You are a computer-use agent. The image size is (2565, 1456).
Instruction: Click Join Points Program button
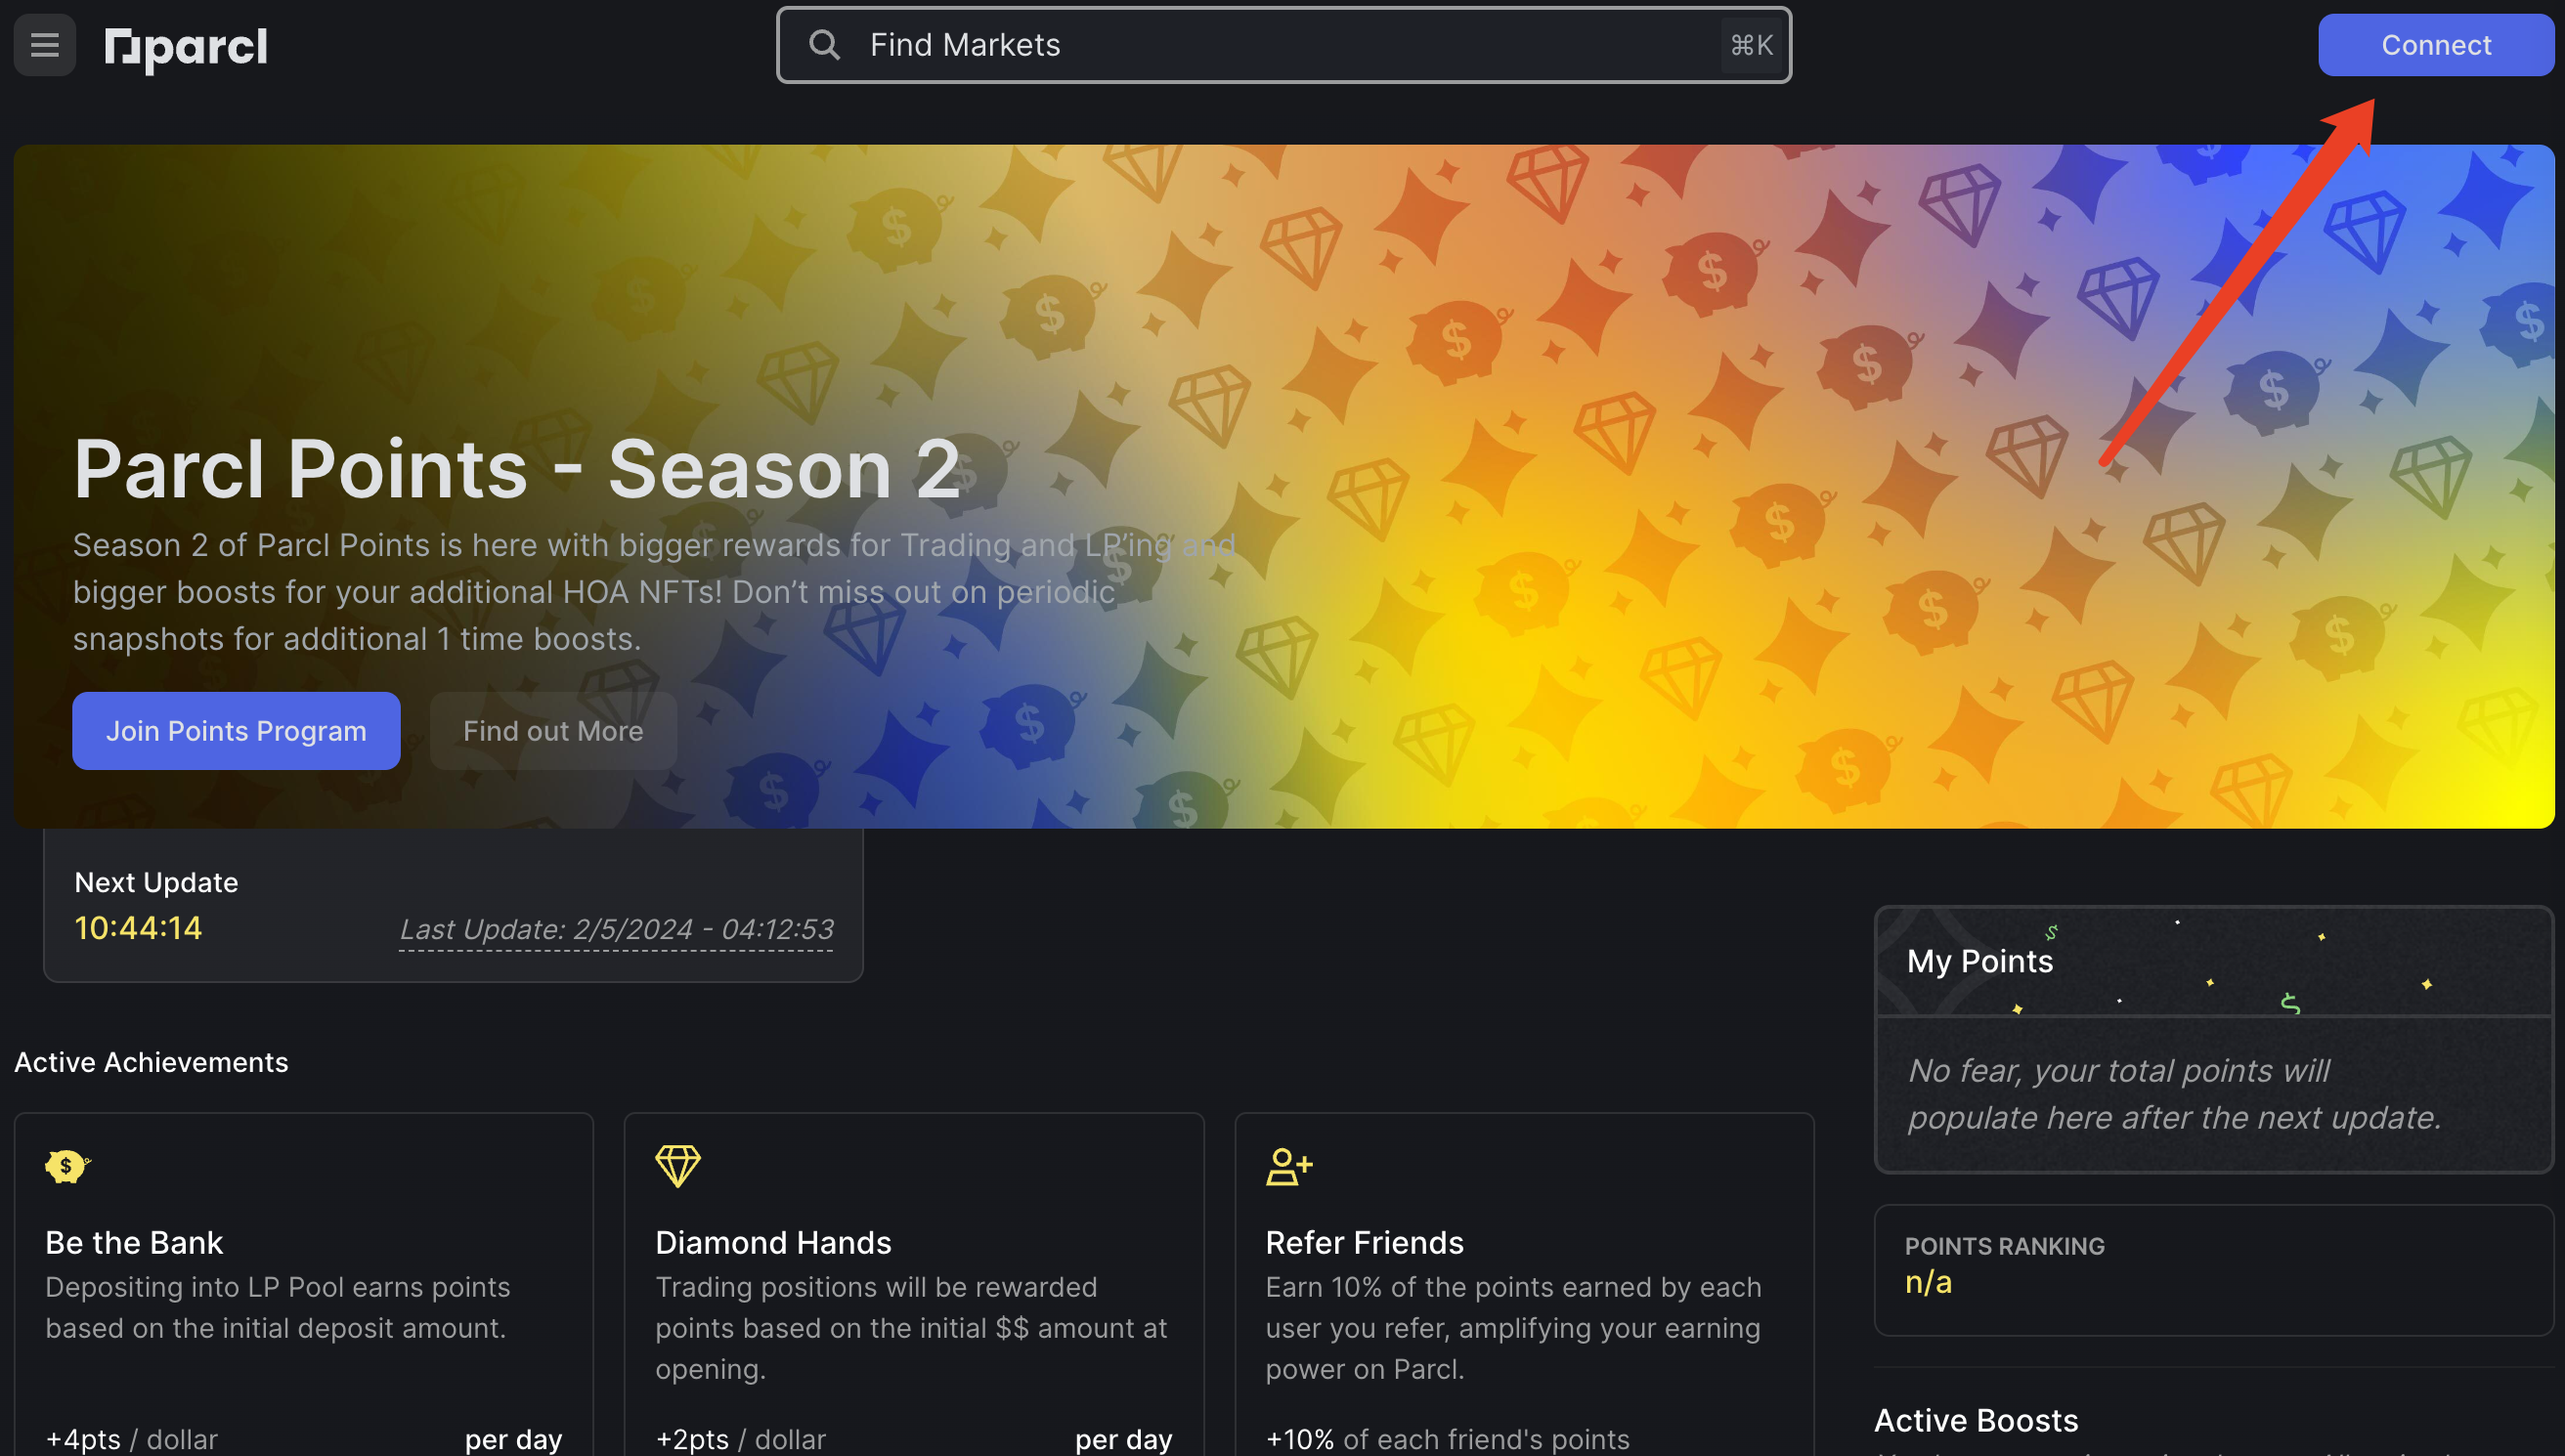236,731
